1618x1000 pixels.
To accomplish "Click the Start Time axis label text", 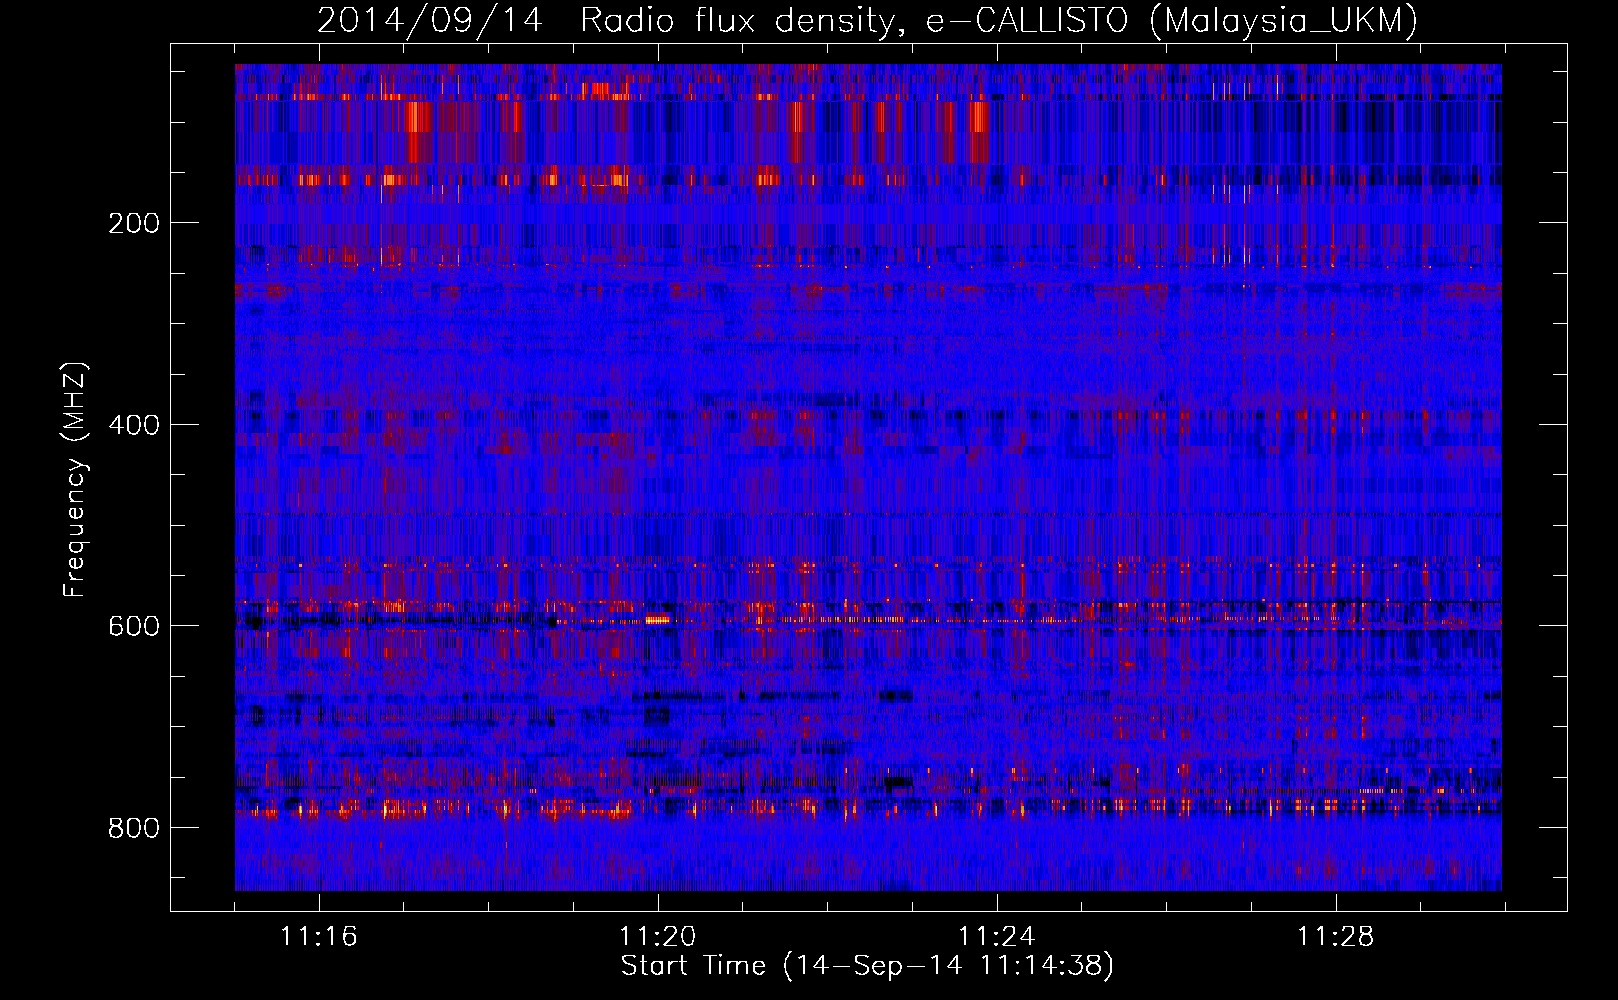I will (x=867, y=966).
